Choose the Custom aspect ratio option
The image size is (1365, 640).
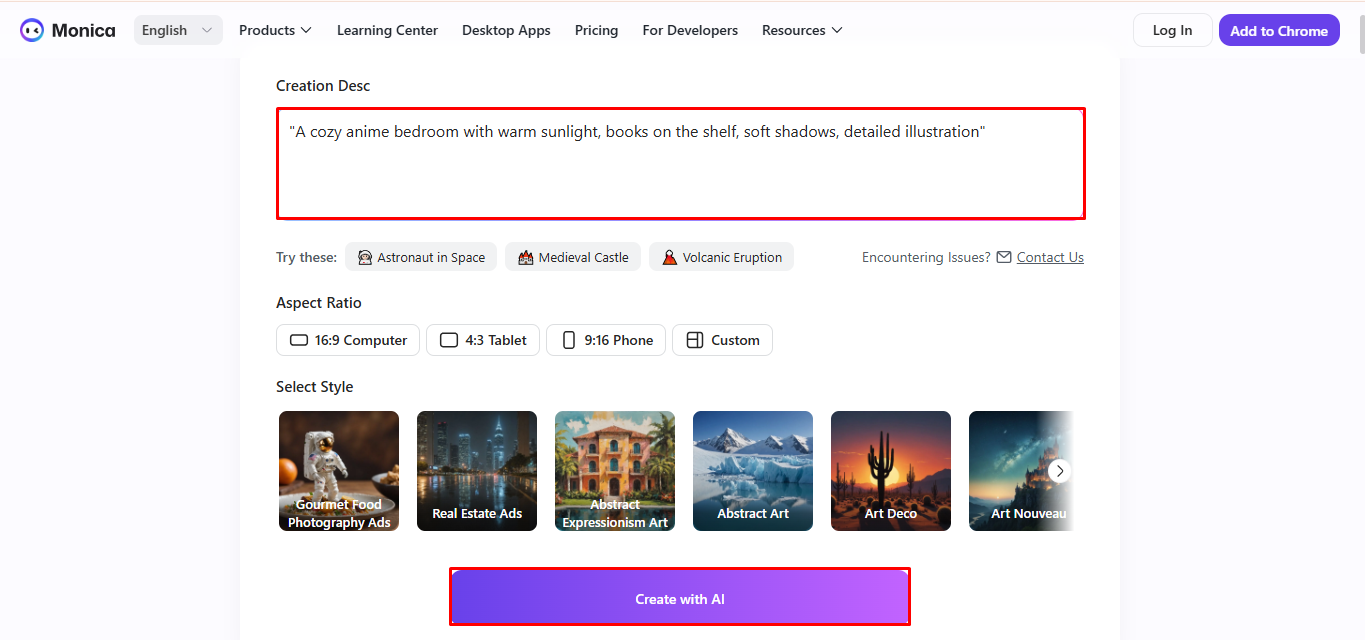click(722, 340)
